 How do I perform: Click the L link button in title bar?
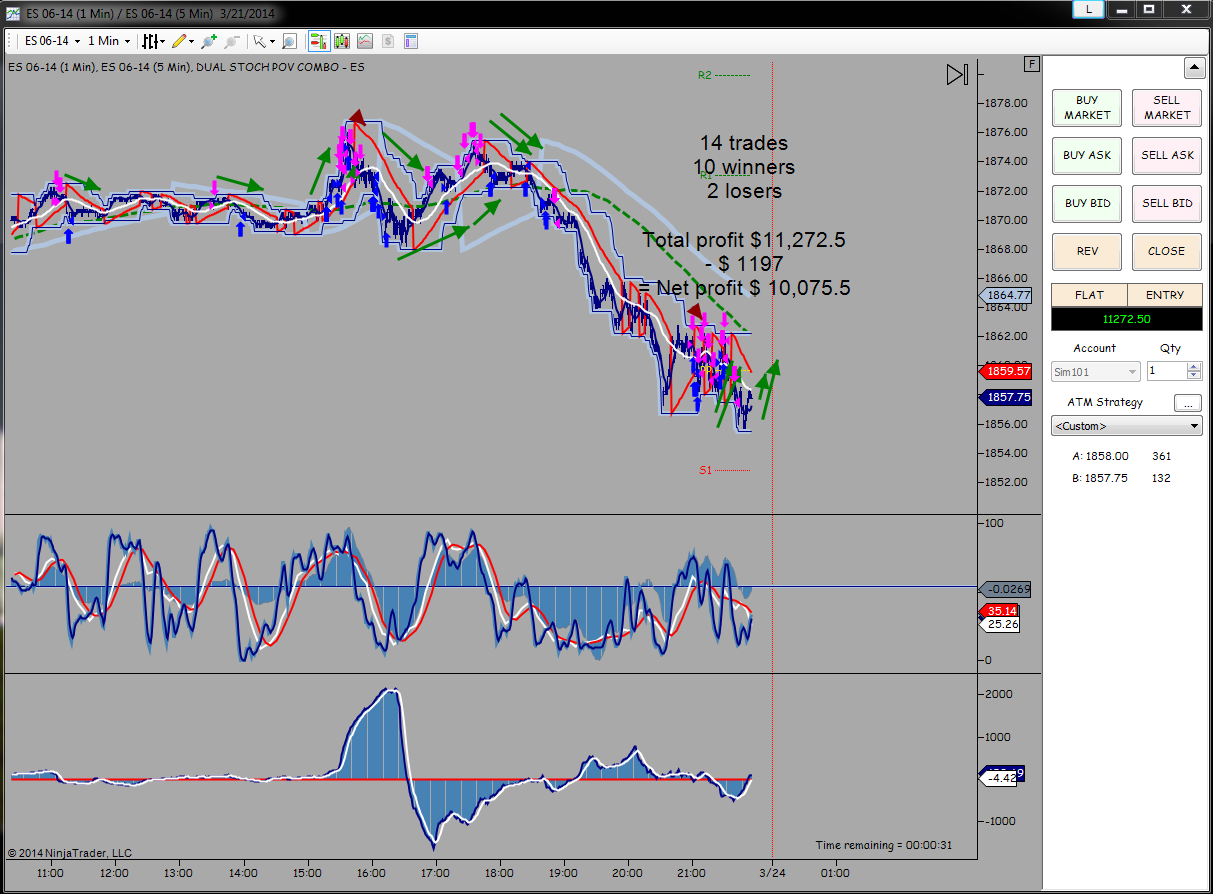tap(1088, 9)
